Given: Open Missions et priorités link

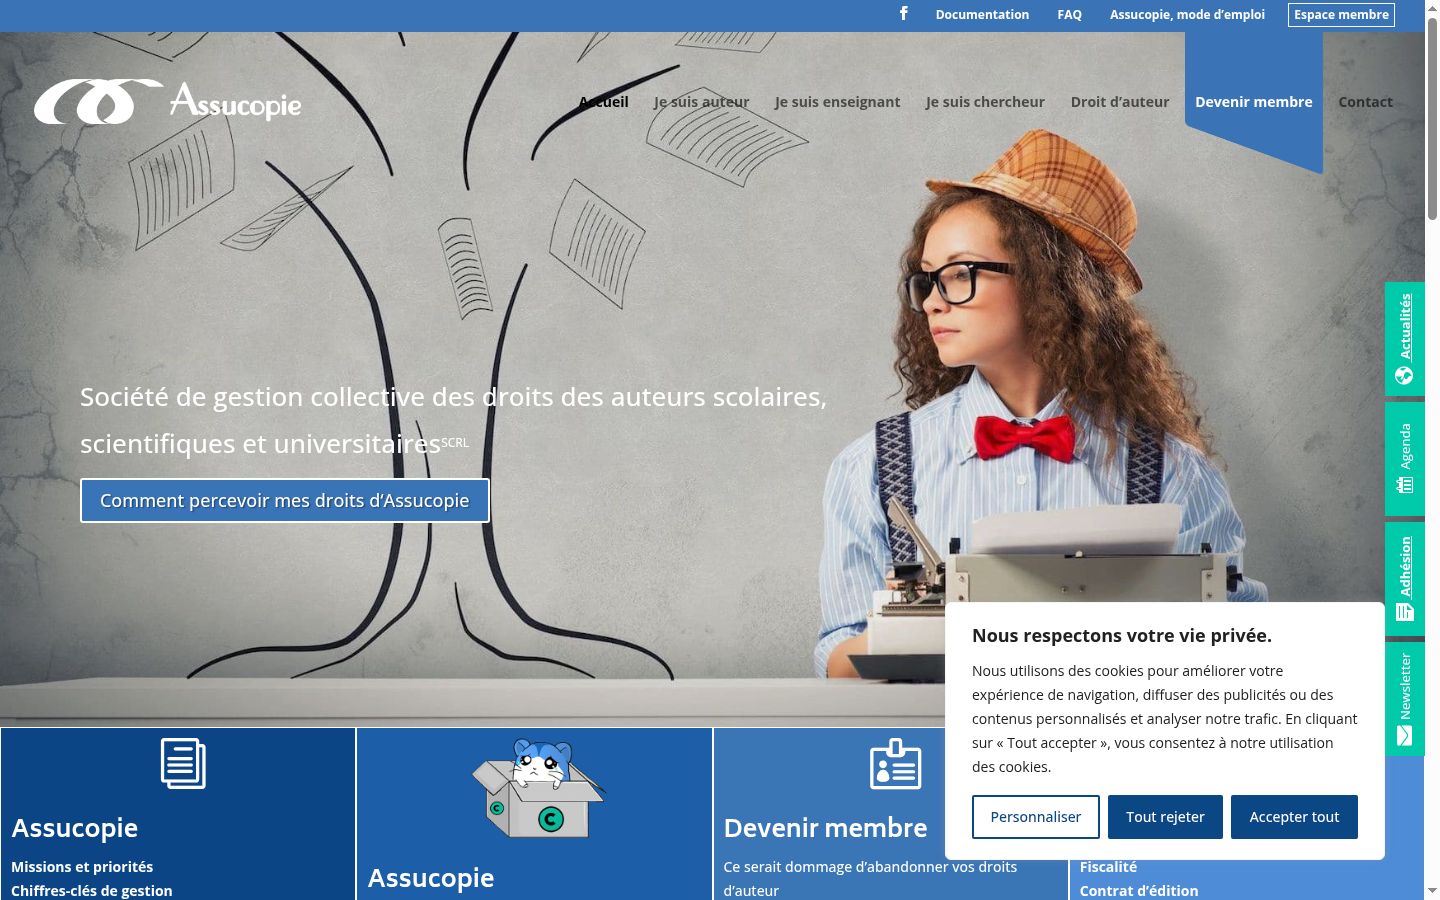Looking at the screenshot, I should pos(82,867).
